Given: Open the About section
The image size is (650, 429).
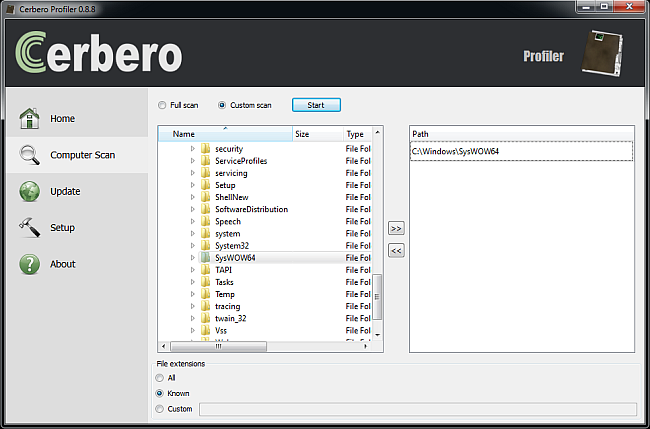Looking at the screenshot, I should pos(77,264).
